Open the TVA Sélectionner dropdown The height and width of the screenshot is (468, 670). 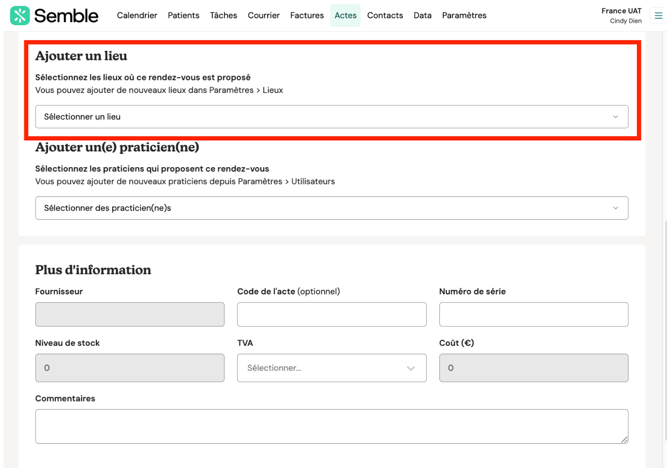tap(331, 368)
